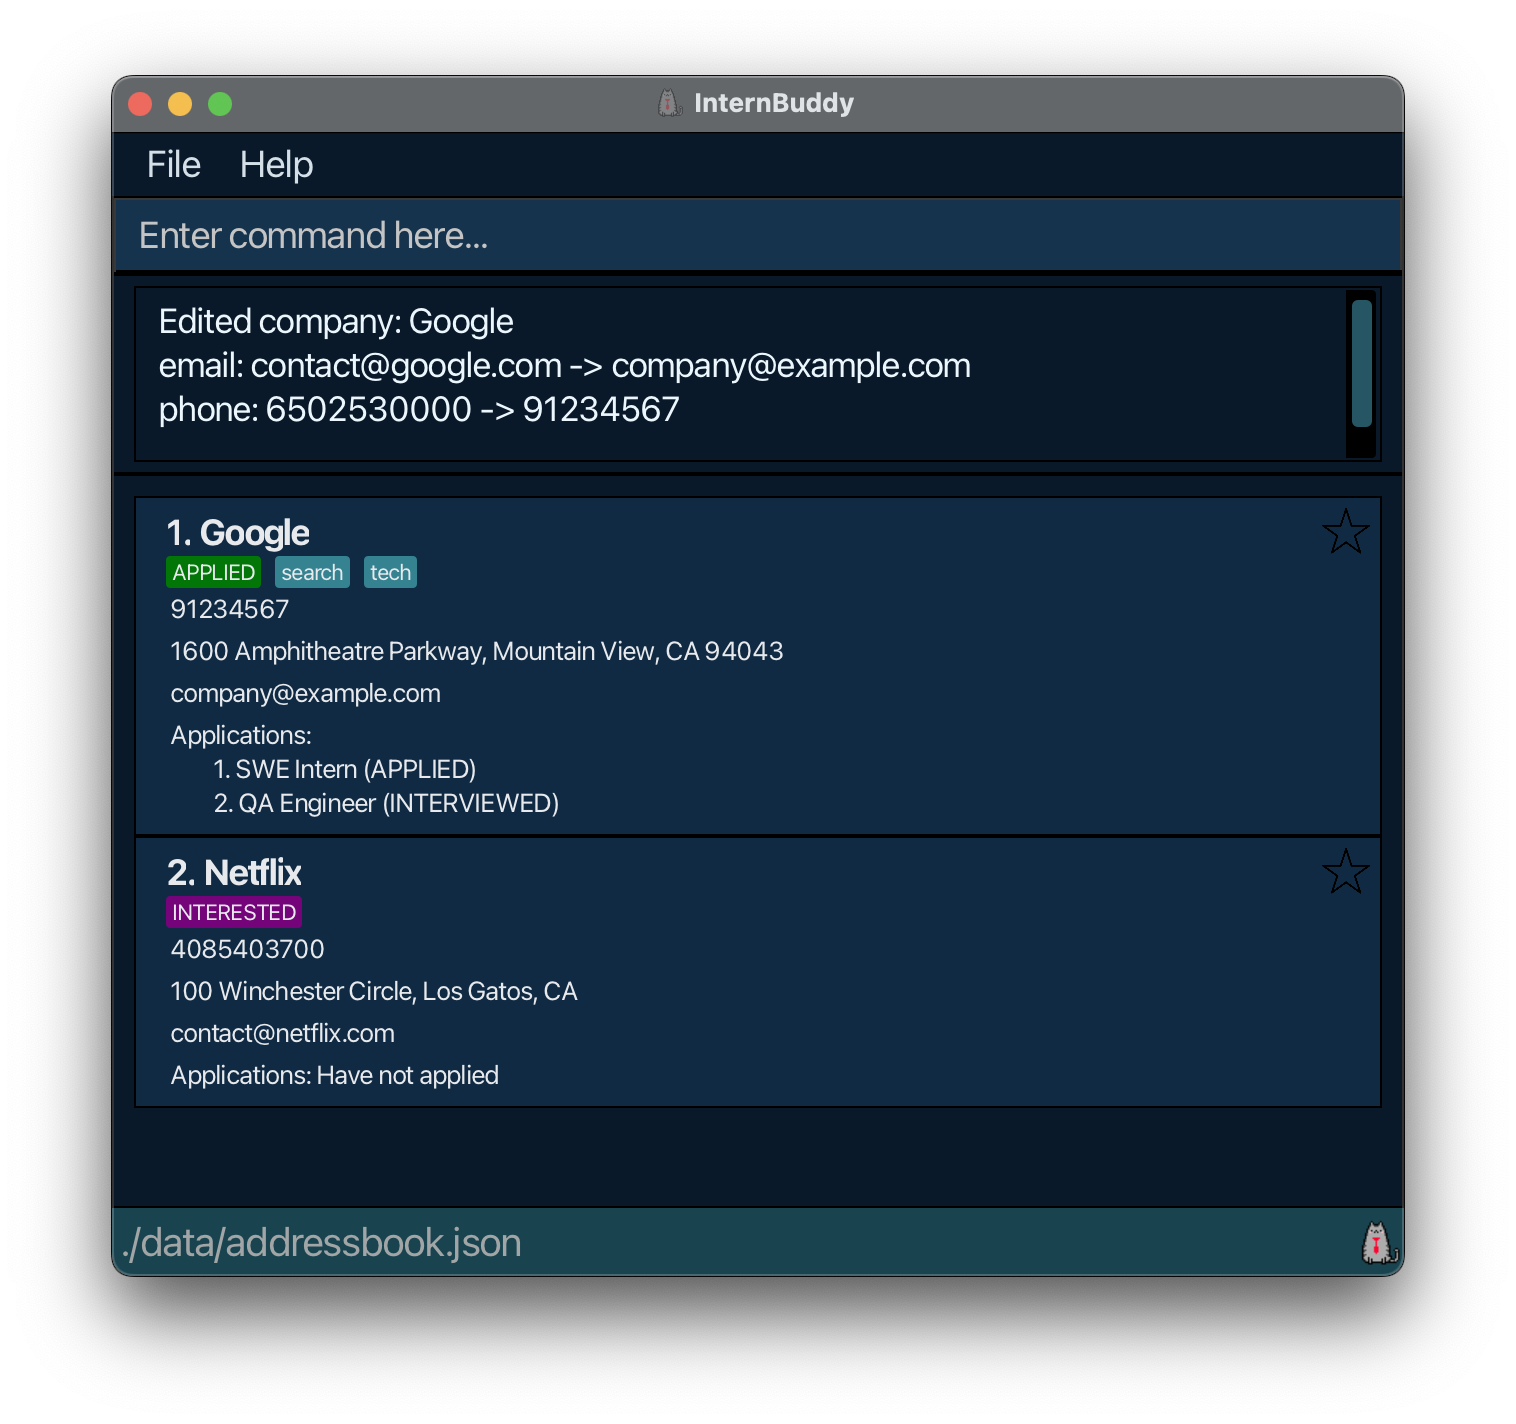Click contact@netflix.com email text

tap(282, 1033)
